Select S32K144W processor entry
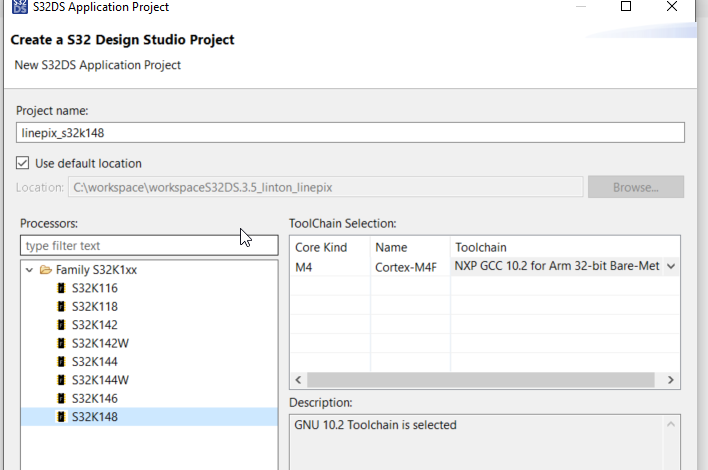The width and height of the screenshot is (708, 470). [x=100, y=380]
